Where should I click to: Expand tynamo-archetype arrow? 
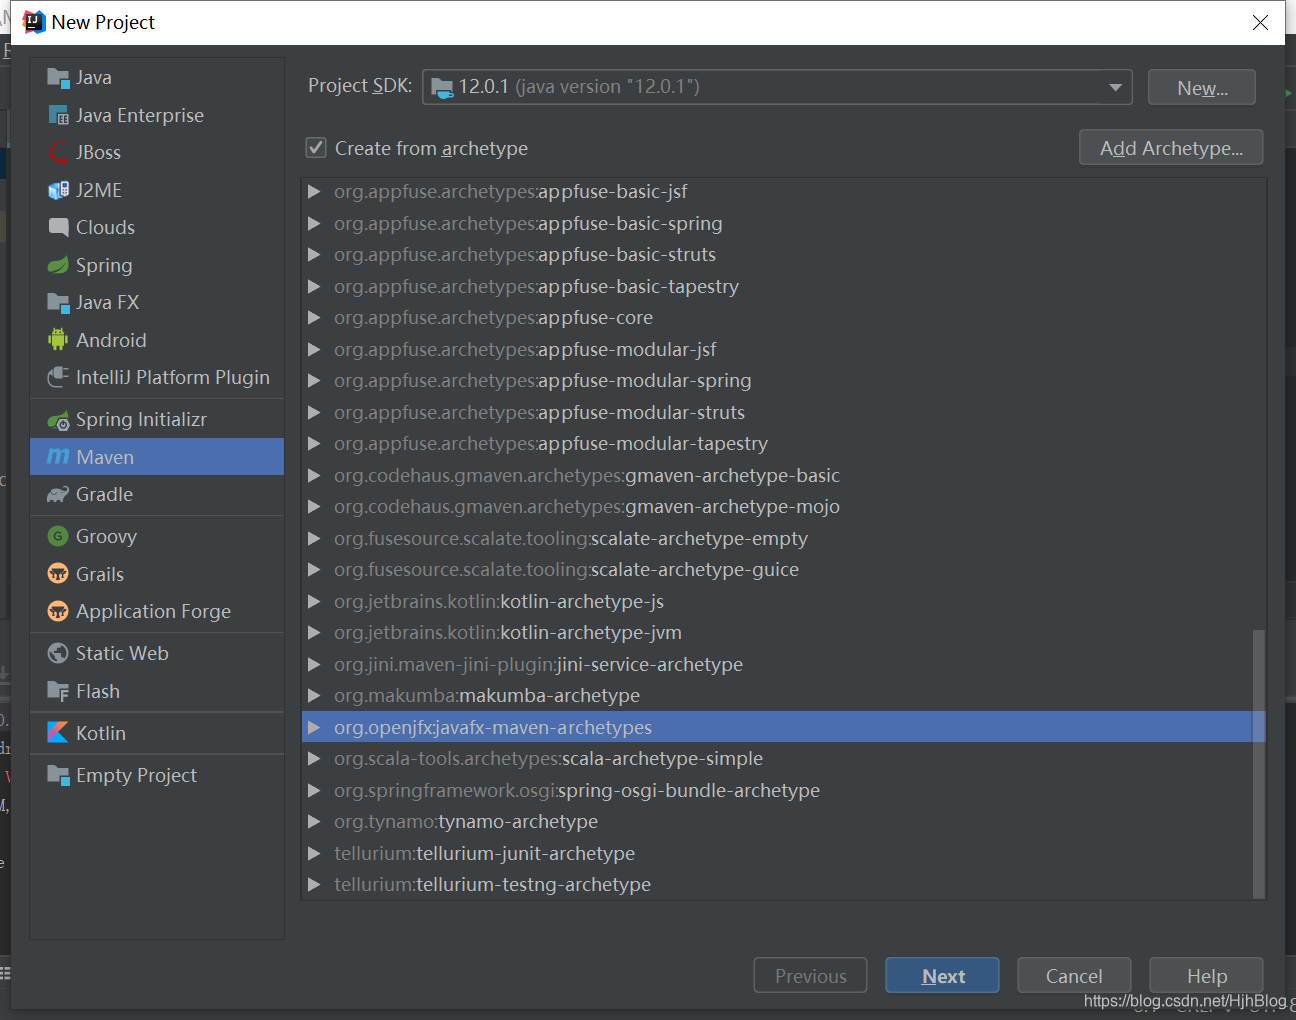tap(314, 821)
